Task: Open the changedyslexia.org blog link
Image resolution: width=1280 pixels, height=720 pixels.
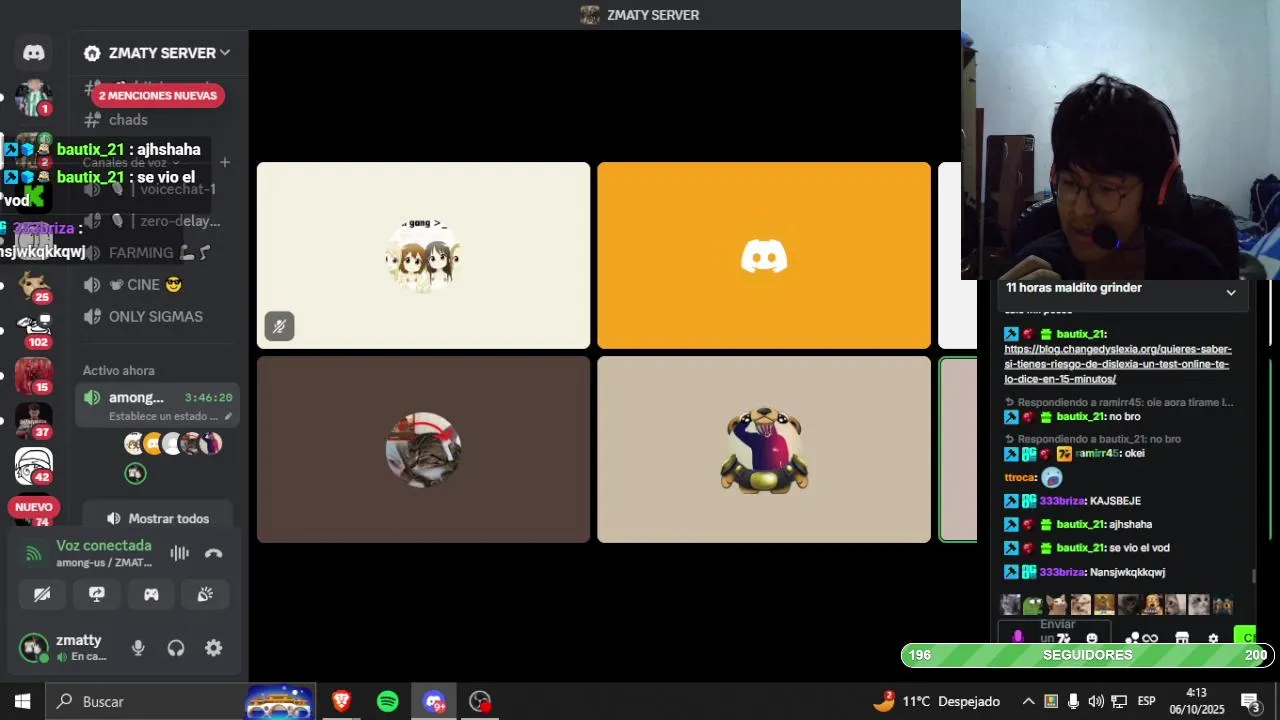Action: click(1118, 364)
